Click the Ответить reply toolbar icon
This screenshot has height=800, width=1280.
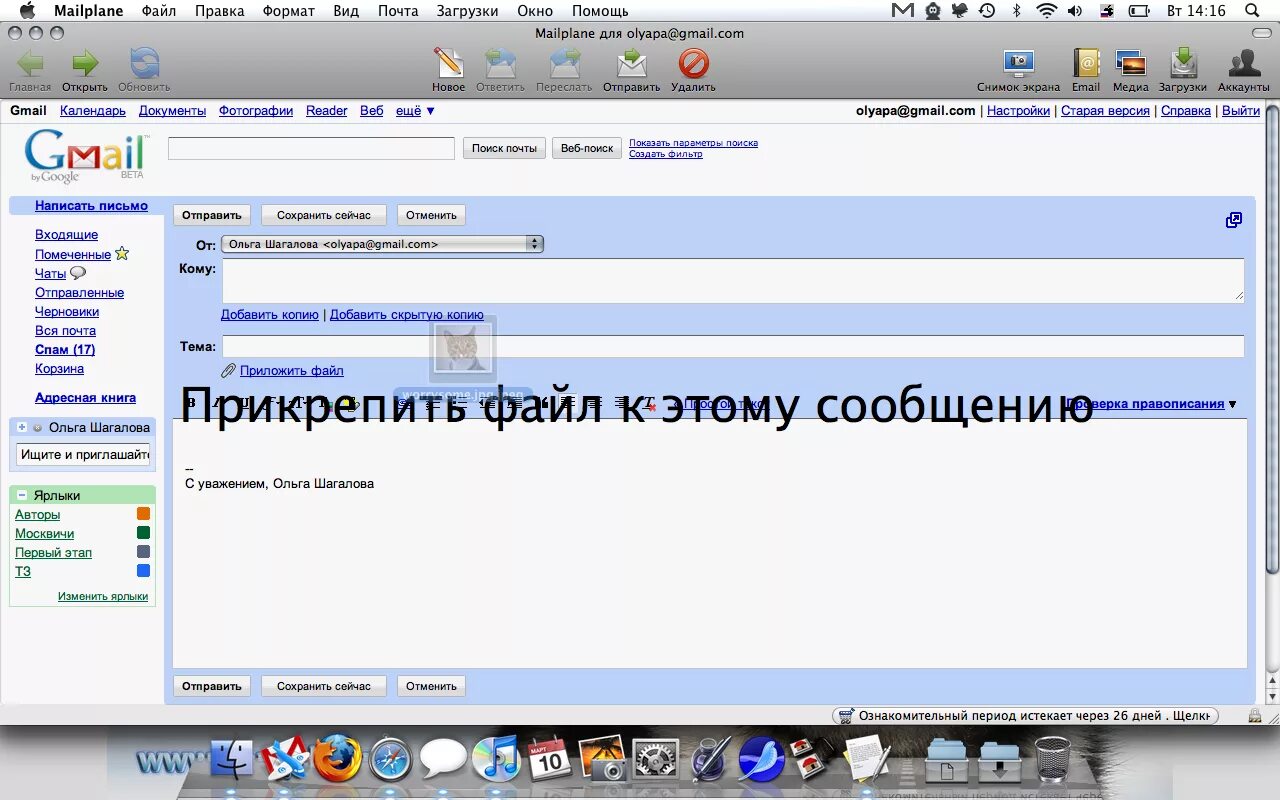click(x=500, y=64)
